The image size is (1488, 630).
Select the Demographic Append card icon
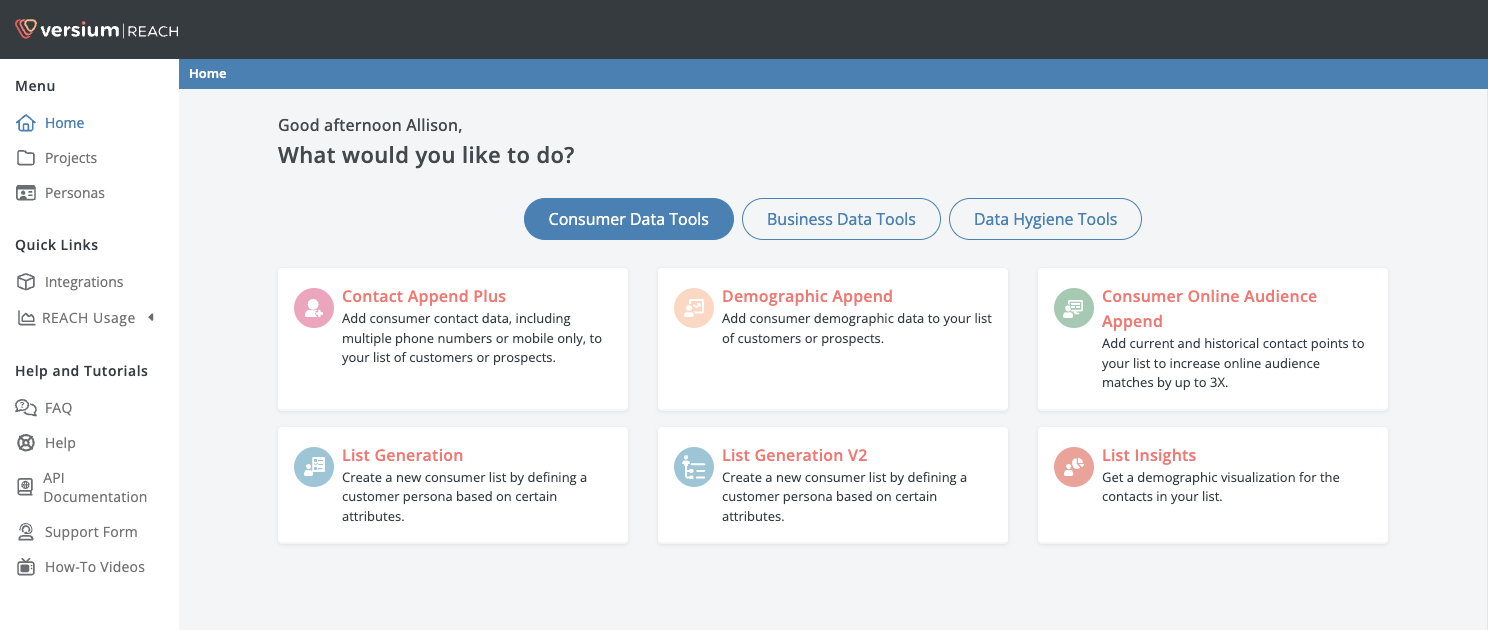pos(693,308)
